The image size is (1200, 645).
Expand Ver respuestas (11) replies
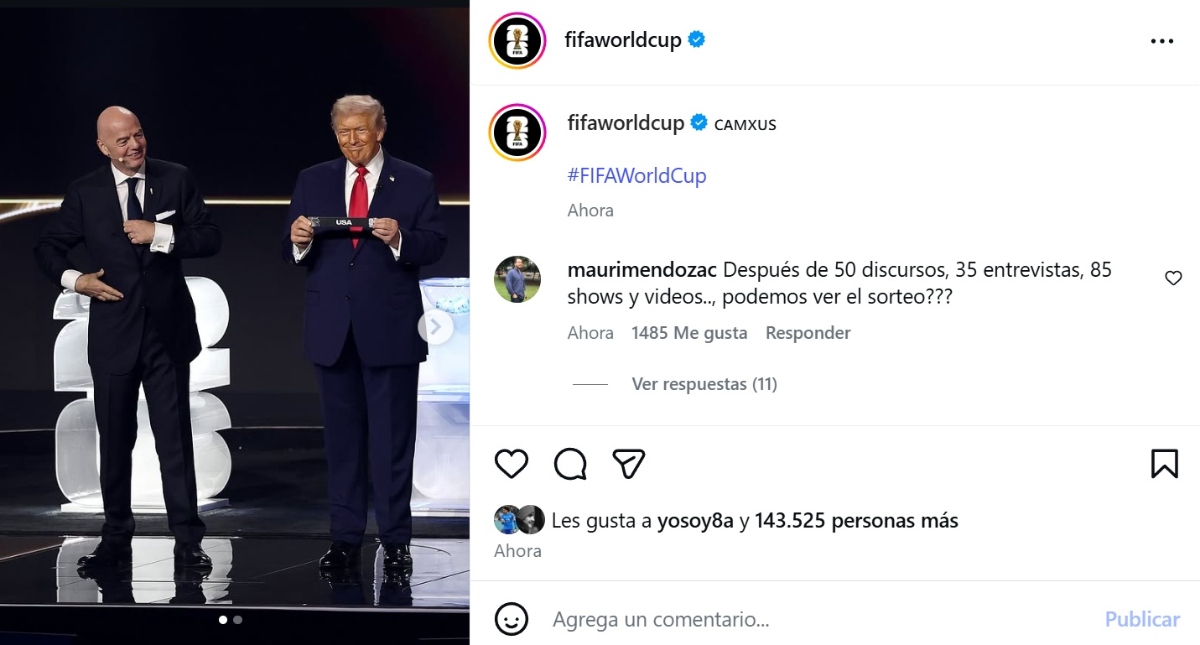704,384
